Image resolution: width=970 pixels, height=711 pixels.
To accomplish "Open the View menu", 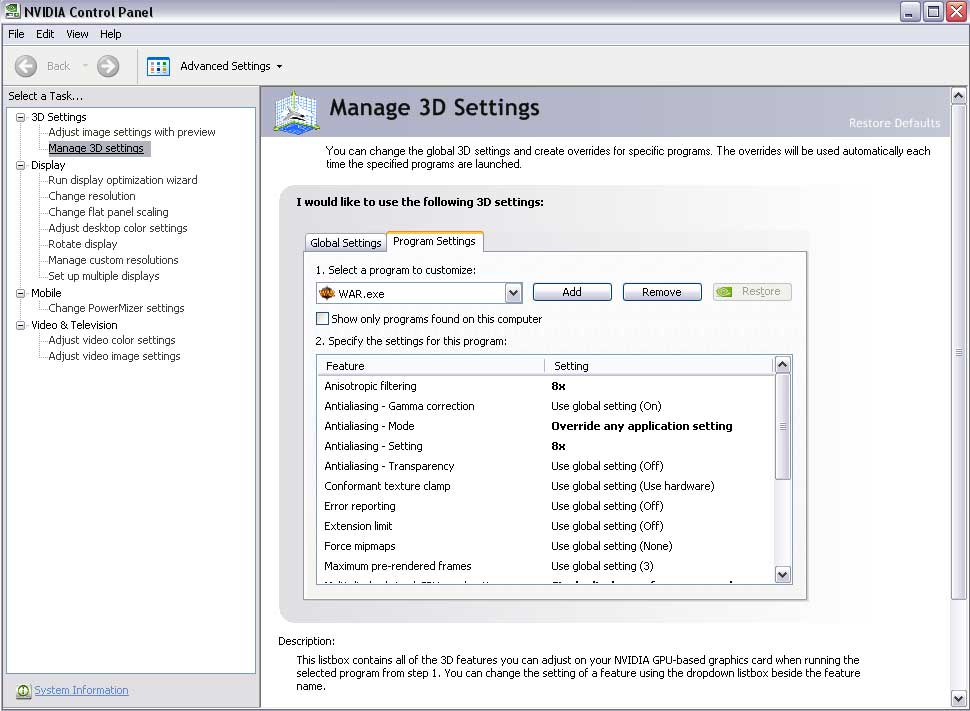I will (77, 34).
